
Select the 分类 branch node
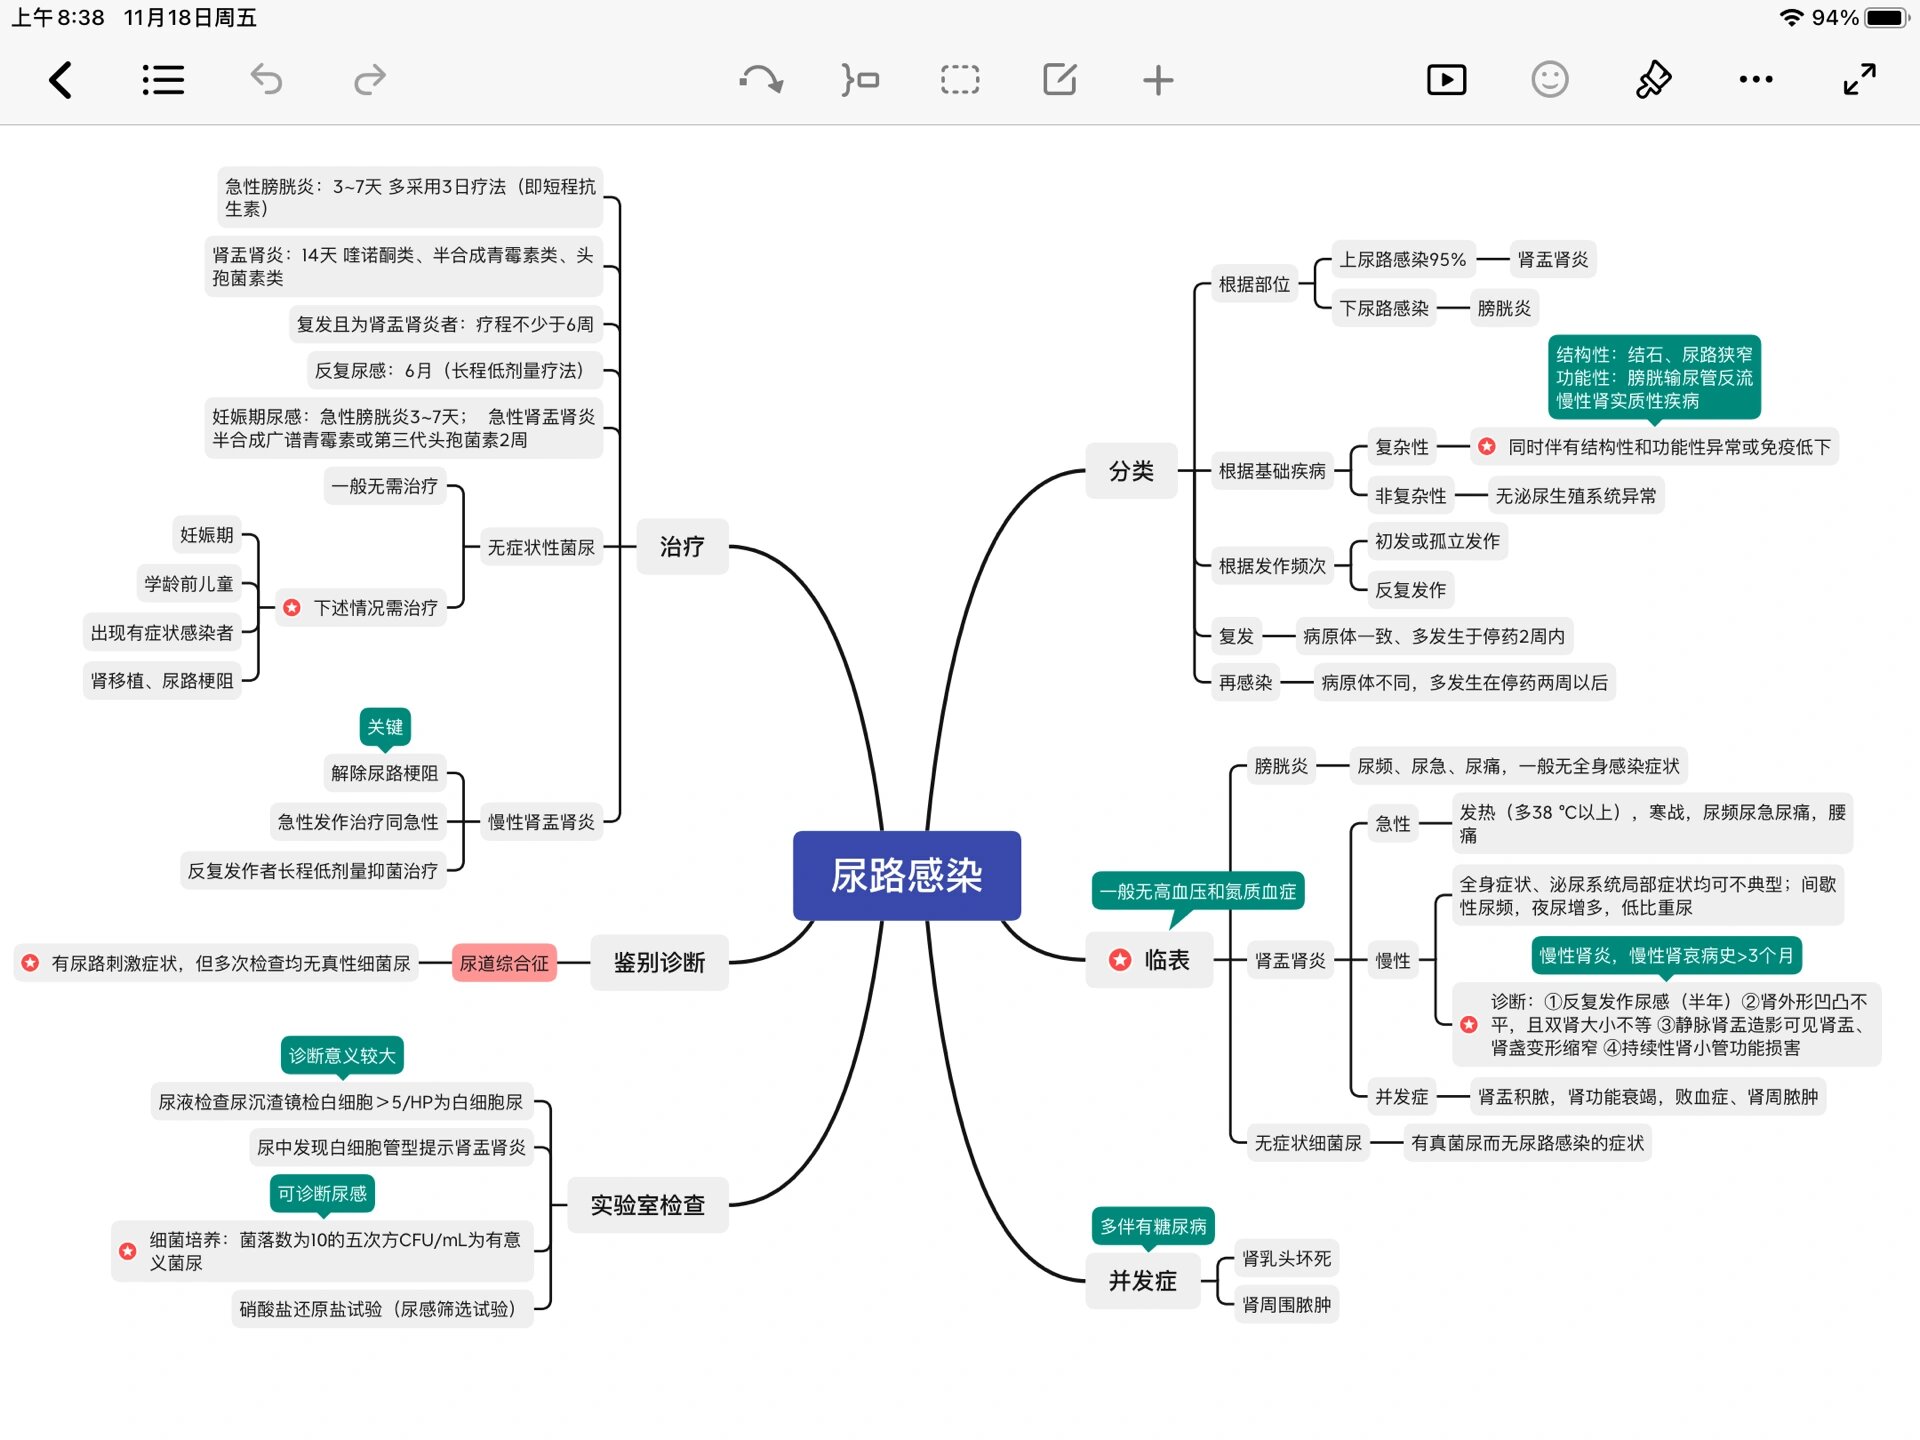coord(1131,471)
